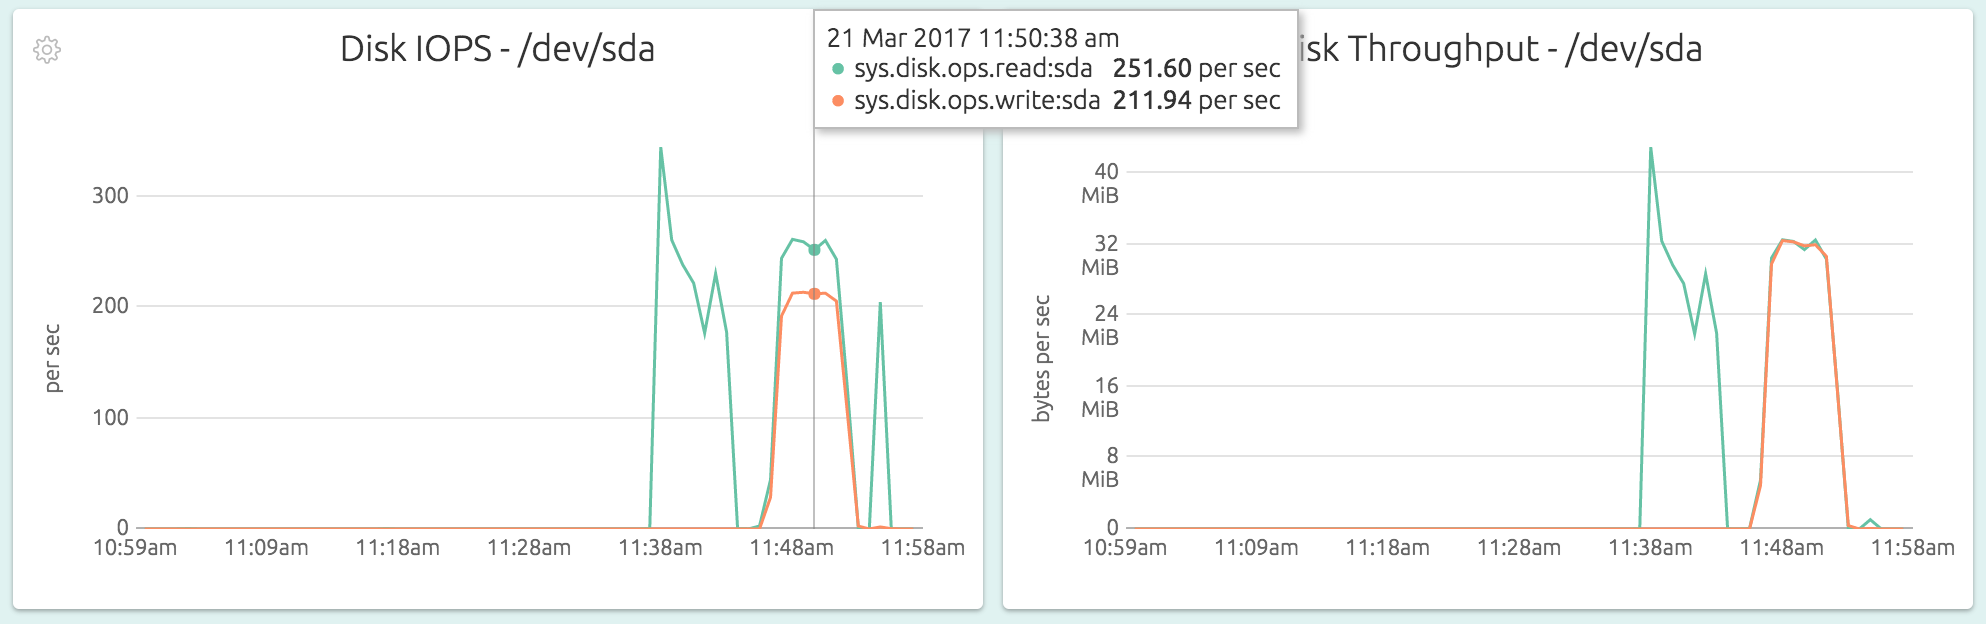
Task: Click the green read data point on IOPS chart
Action: (814, 250)
